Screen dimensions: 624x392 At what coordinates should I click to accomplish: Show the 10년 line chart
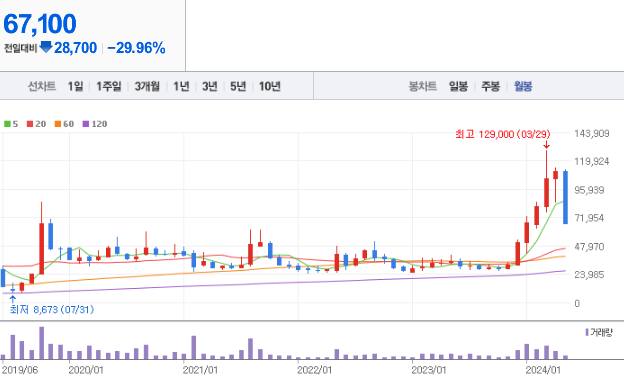[x=270, y=86]
